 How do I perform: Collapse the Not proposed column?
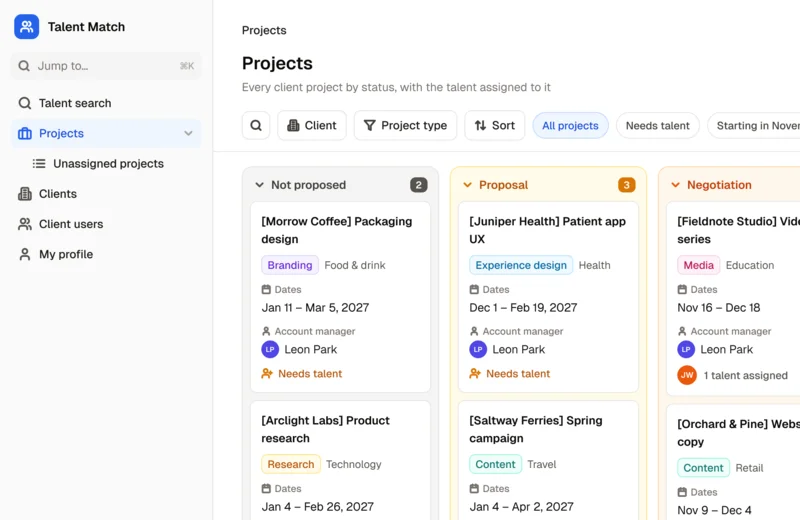click(x=260, y=185)
